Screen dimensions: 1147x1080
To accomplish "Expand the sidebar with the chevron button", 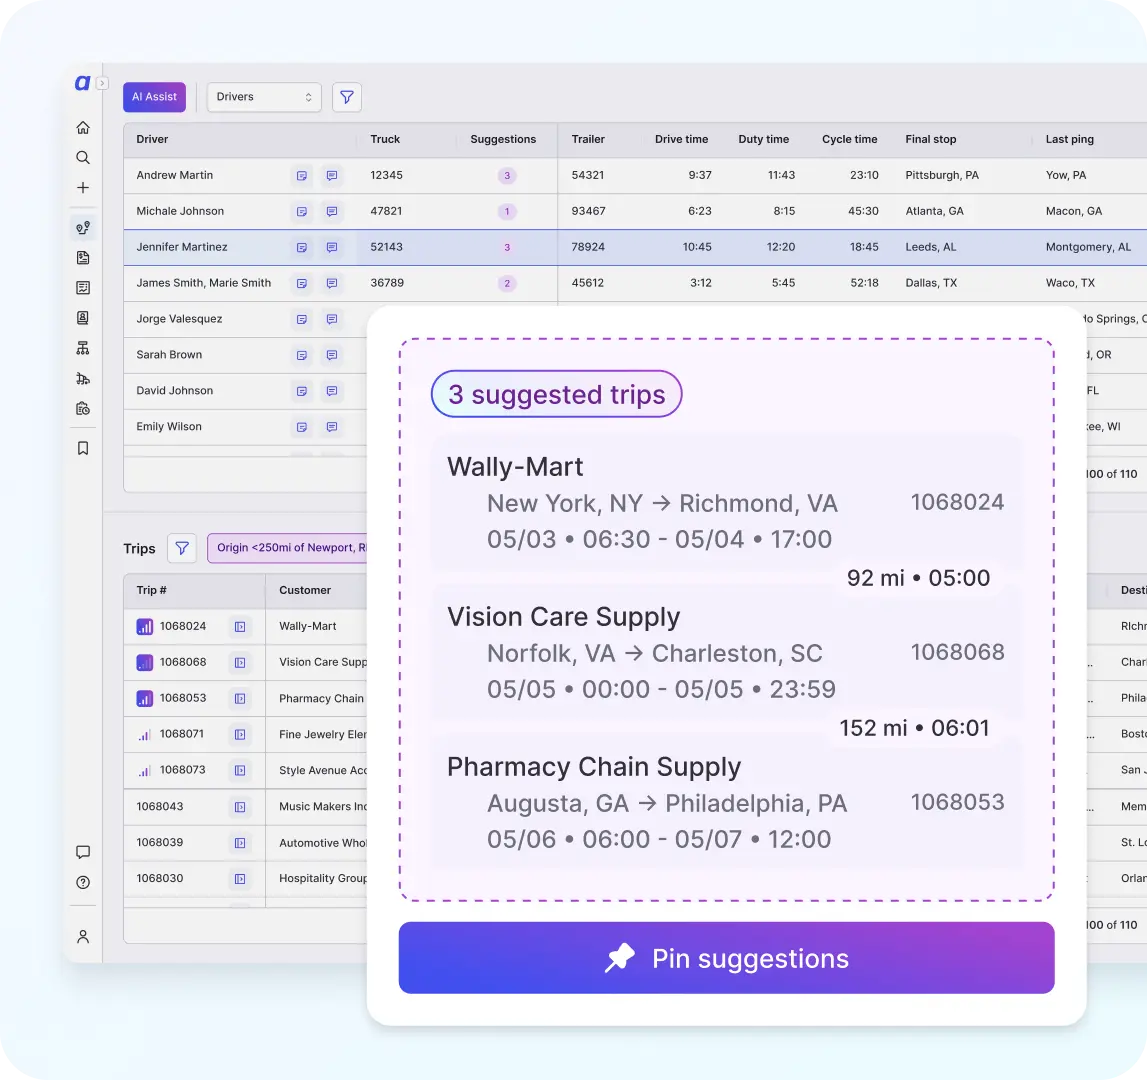I will [x=102, y=83].
